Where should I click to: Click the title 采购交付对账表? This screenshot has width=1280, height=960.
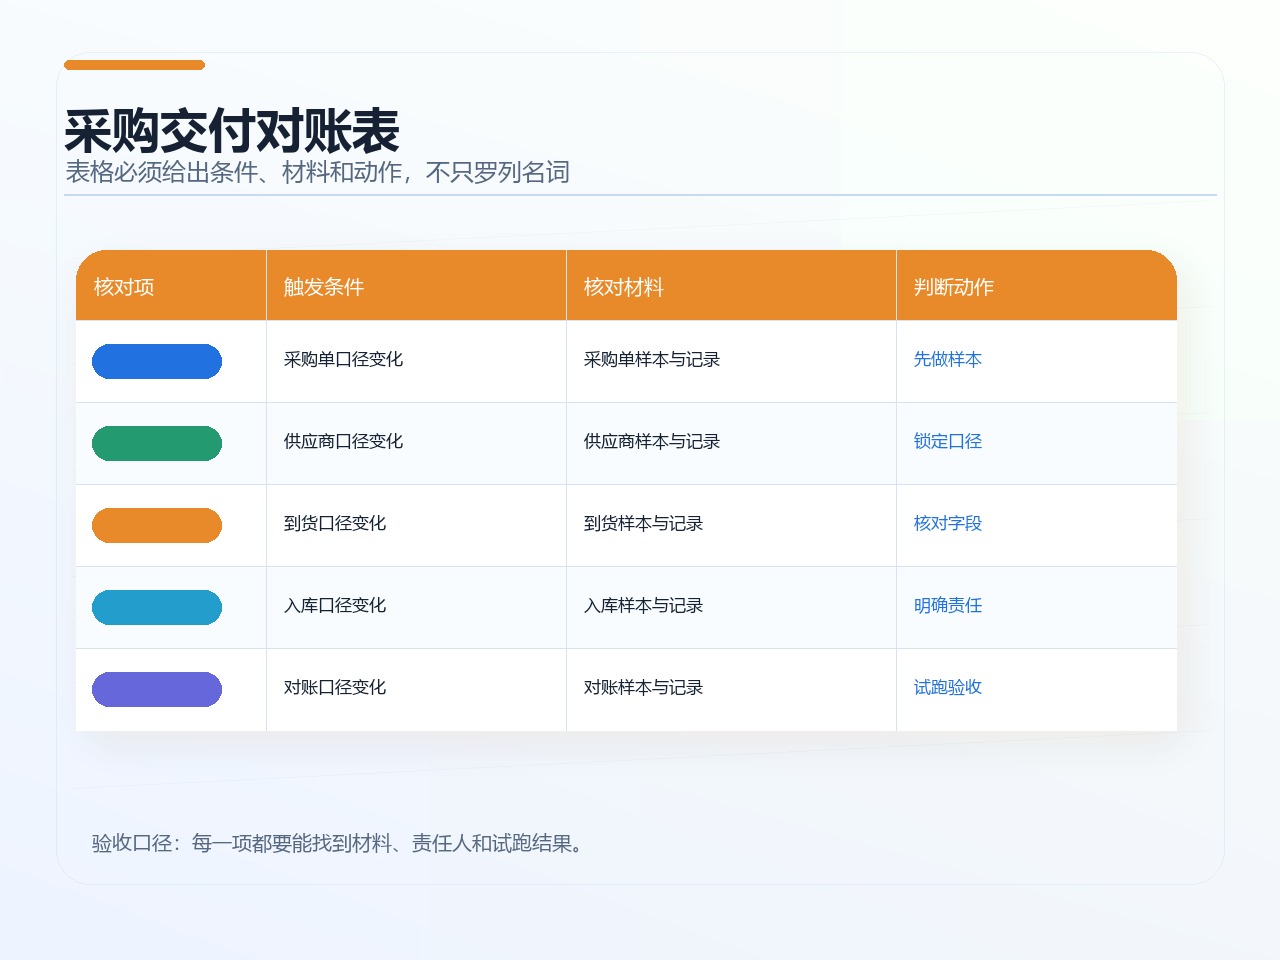[x=232, y=130]
